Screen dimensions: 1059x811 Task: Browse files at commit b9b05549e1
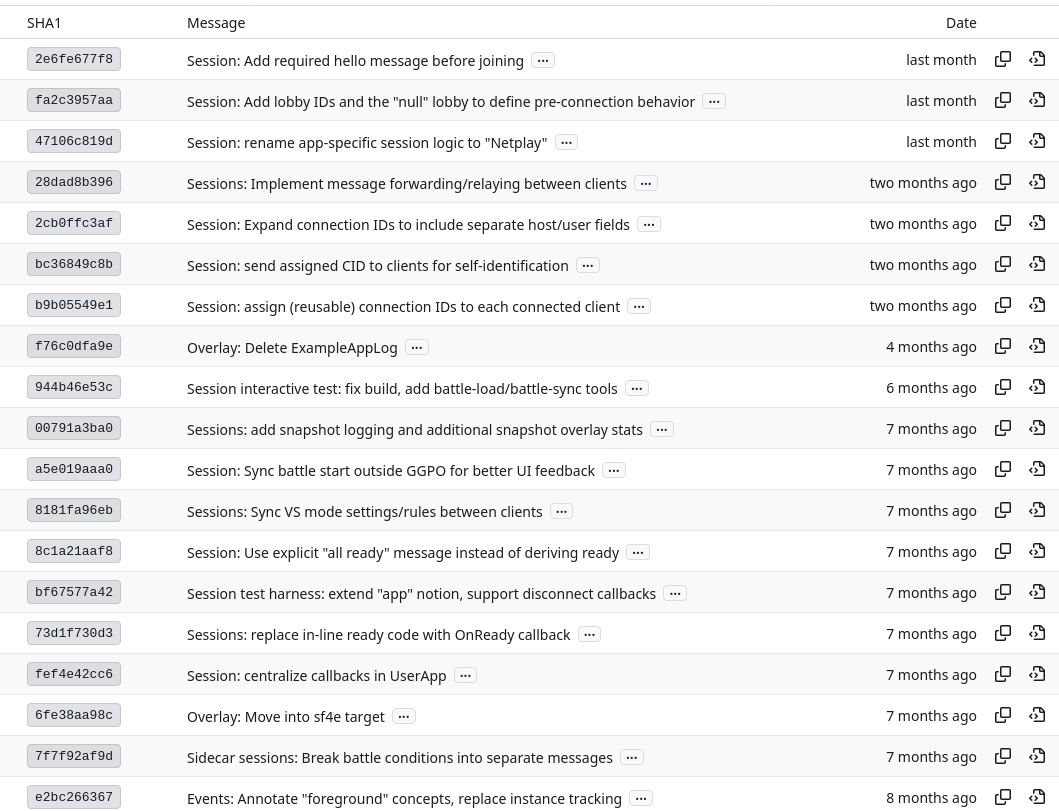click(1037, 305)
